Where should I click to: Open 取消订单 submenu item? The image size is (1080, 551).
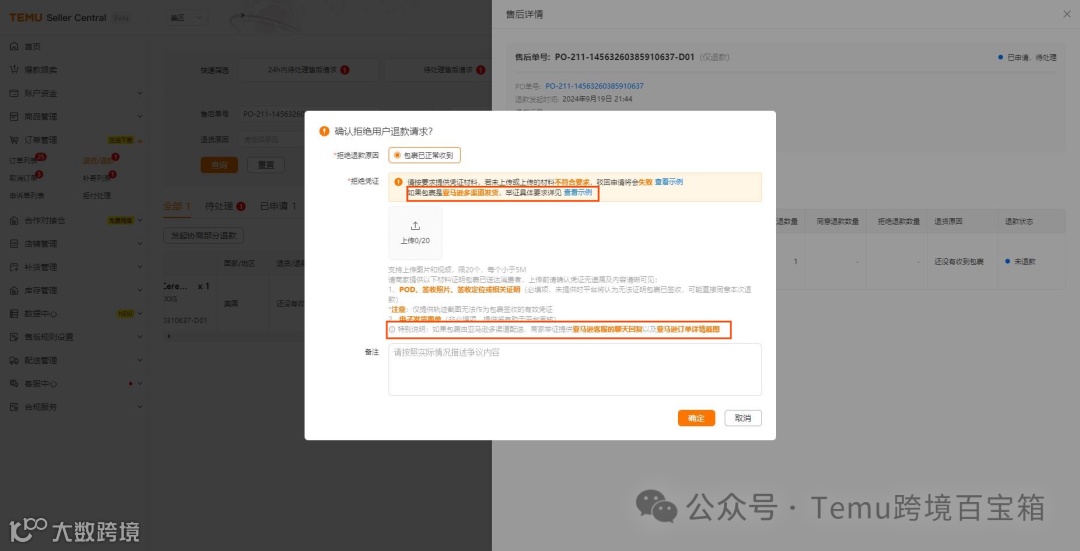[x=23, y=178]
